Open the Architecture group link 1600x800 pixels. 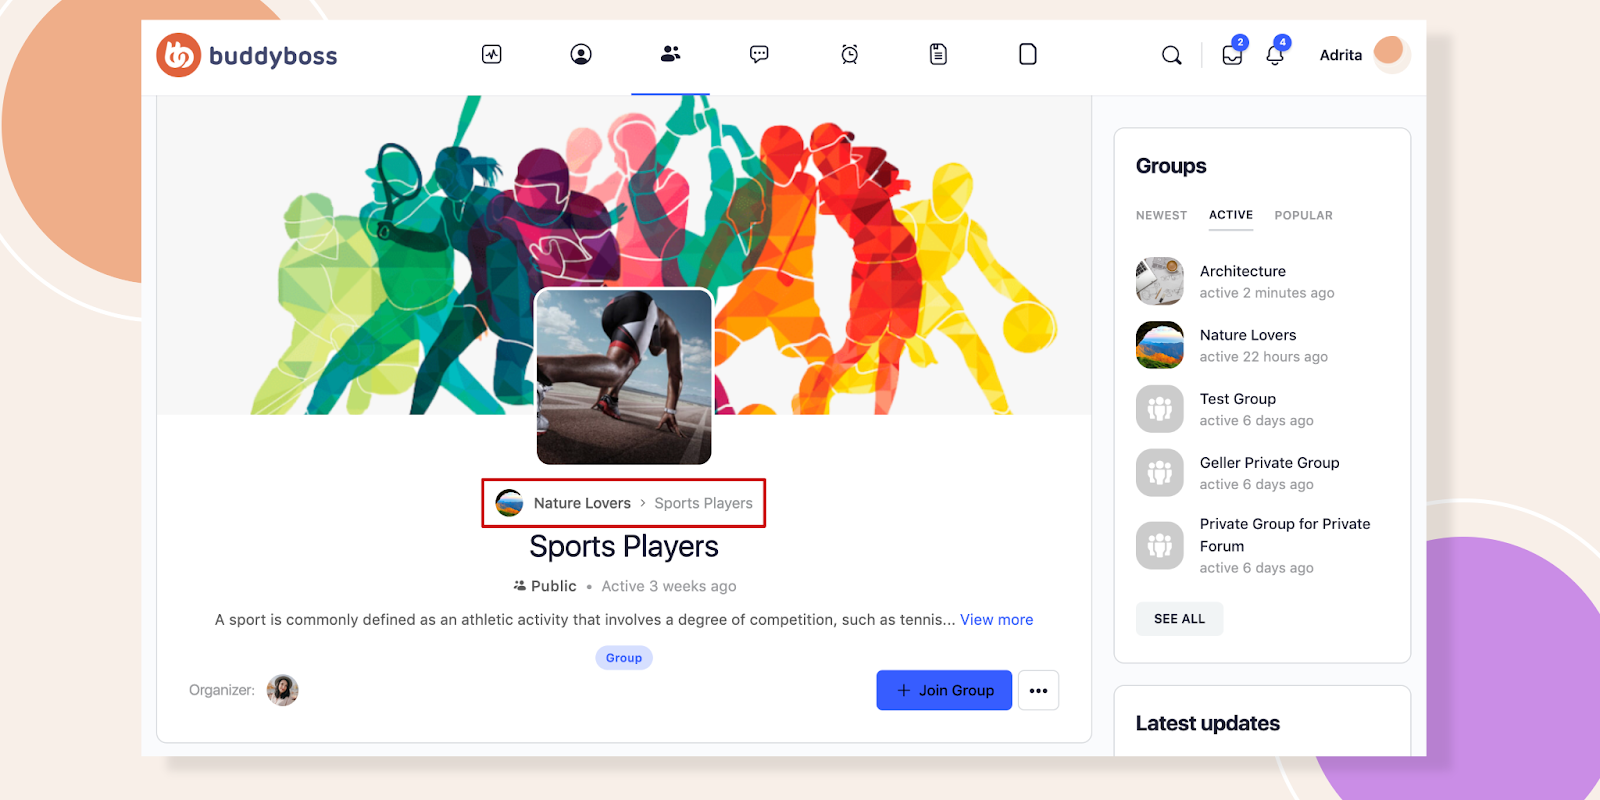1243,271
